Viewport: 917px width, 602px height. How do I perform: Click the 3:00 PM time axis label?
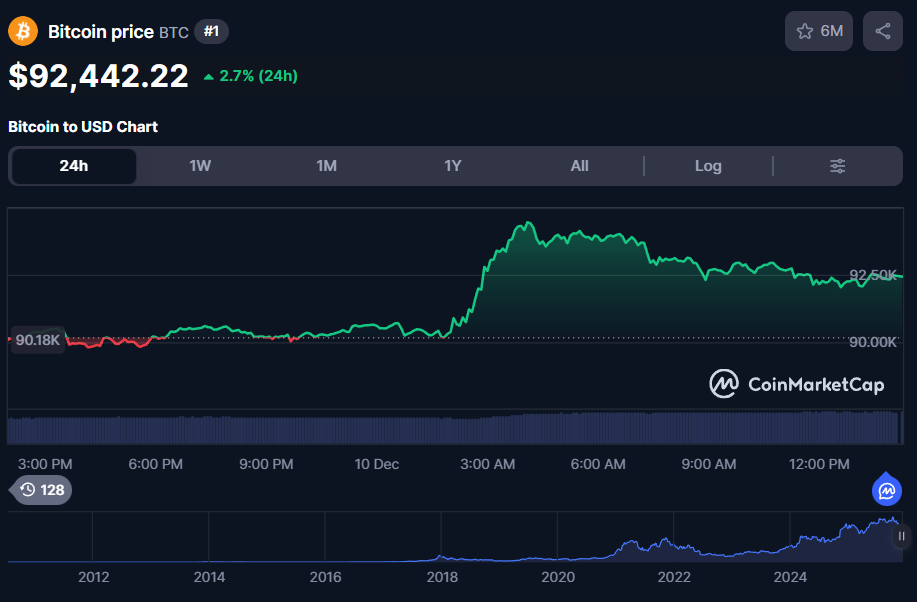coord(45,465)
